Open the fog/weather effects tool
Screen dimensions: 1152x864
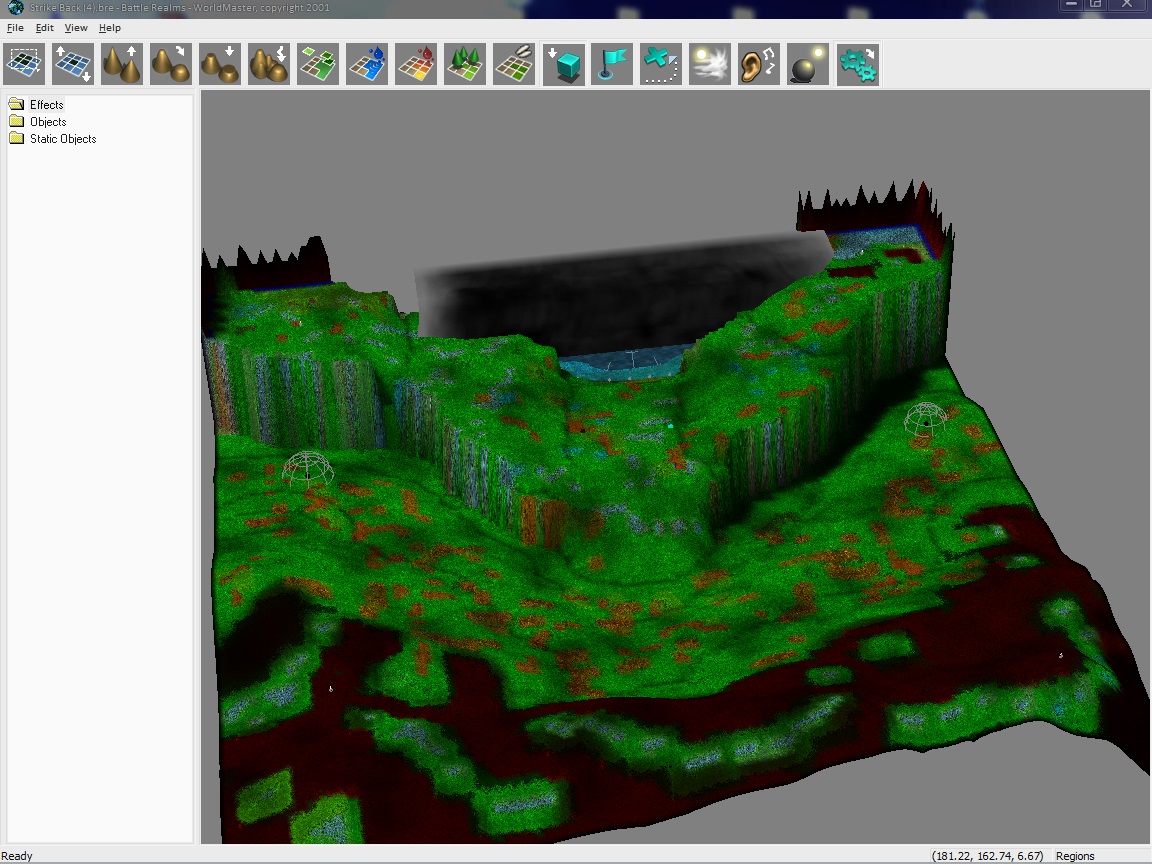(x=710, y=64)
